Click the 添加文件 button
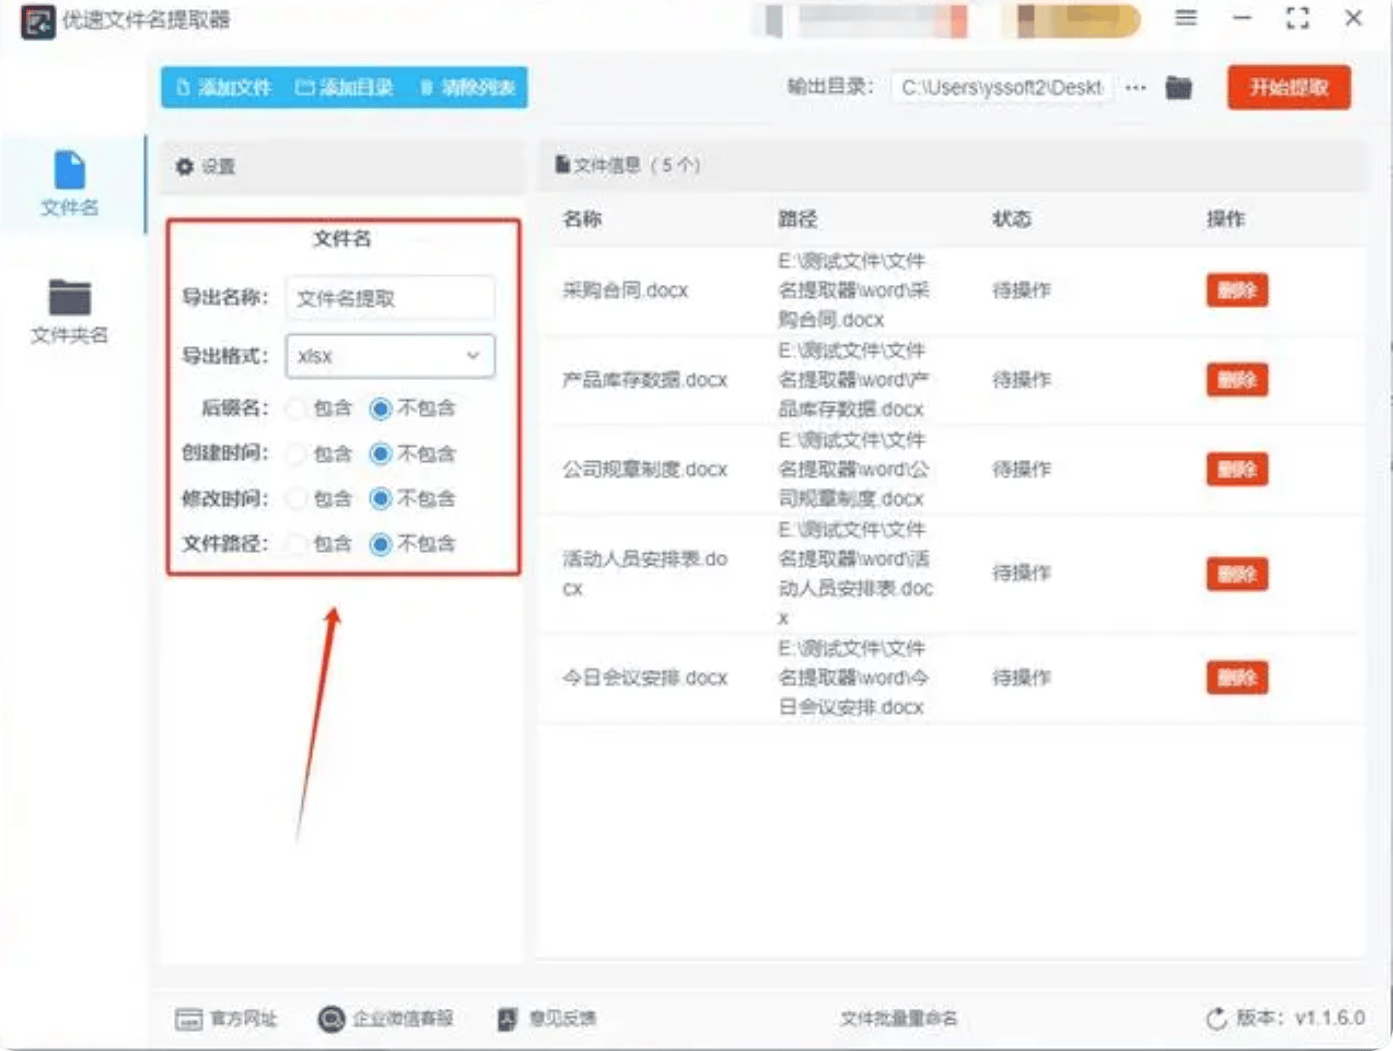This screenshot has height=1051, width=1393. (x=223, y=88)
